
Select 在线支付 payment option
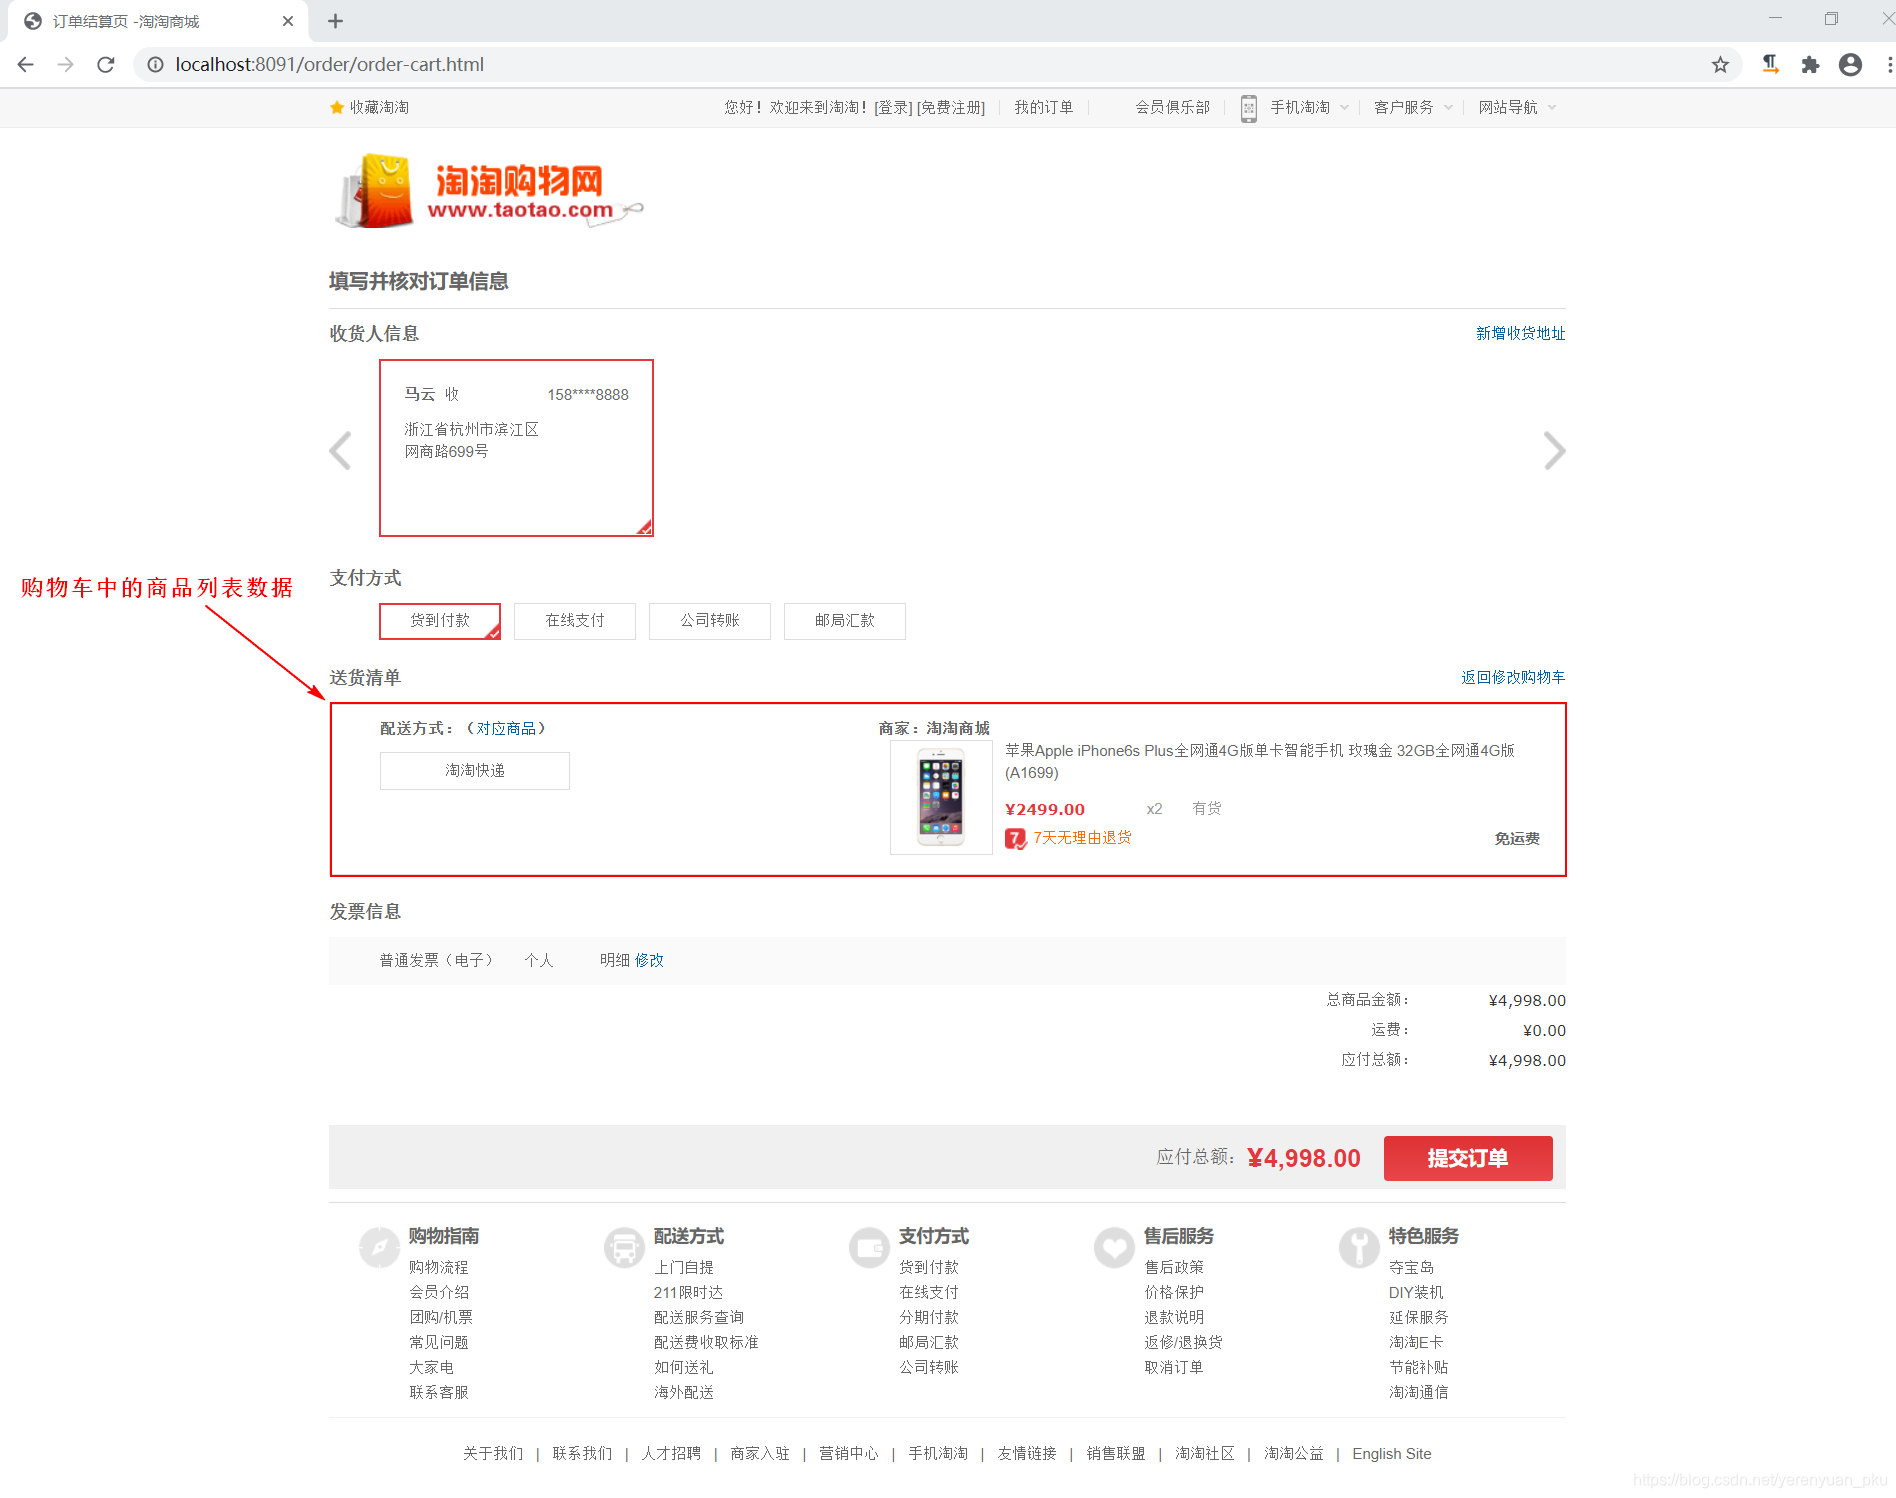(x=575, y=621)
